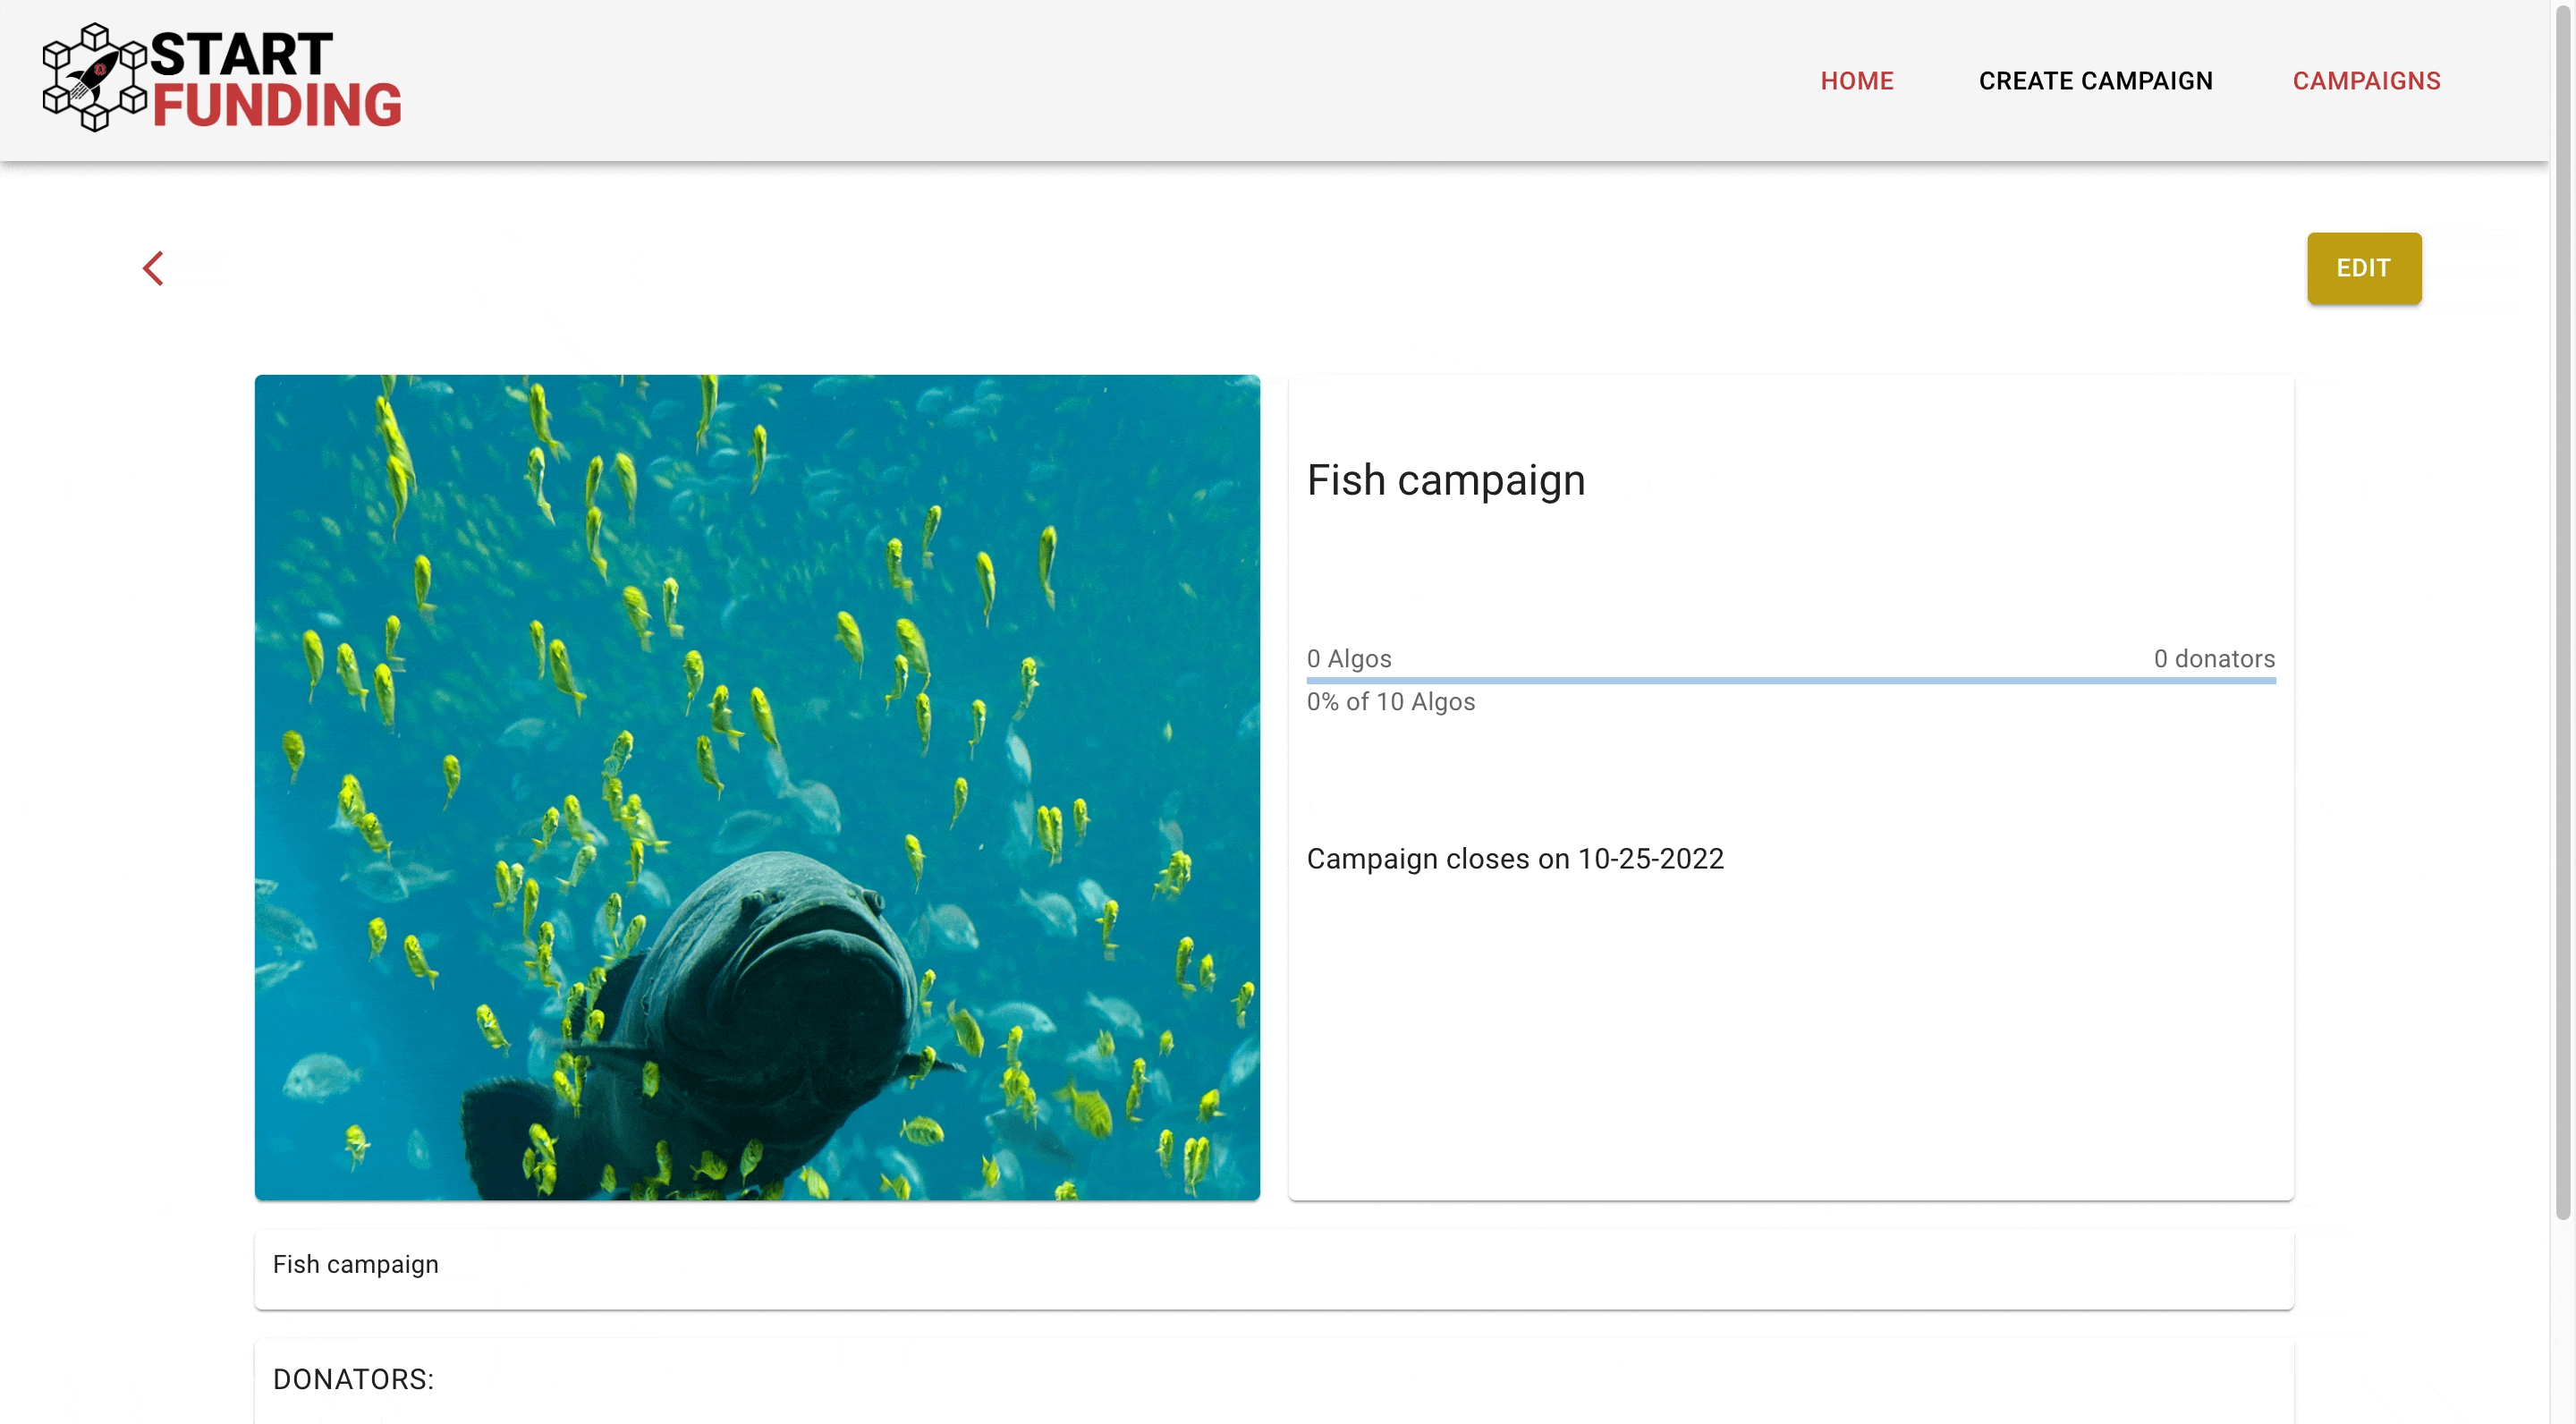Screen dimensions: 2576x1424
Task: Click the campaign closing date text
Action: point(1515,859)
